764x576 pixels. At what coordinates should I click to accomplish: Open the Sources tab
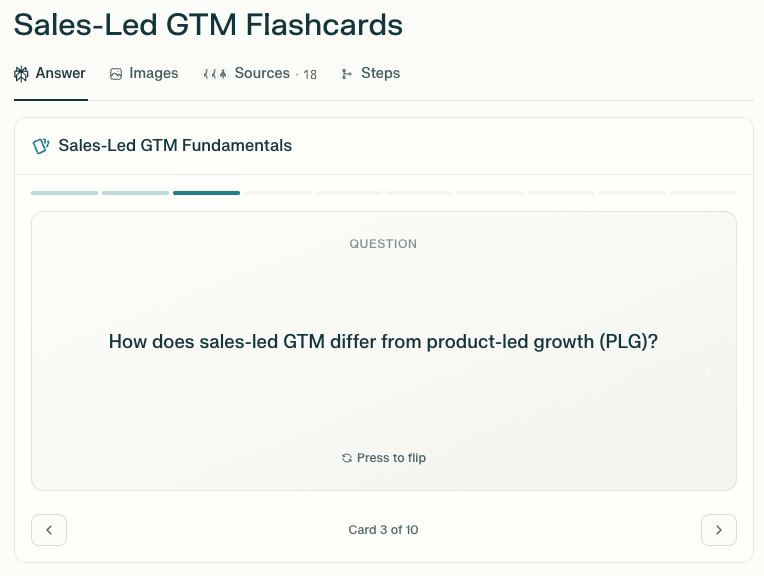pyautogui.click(x=262, y=74)
